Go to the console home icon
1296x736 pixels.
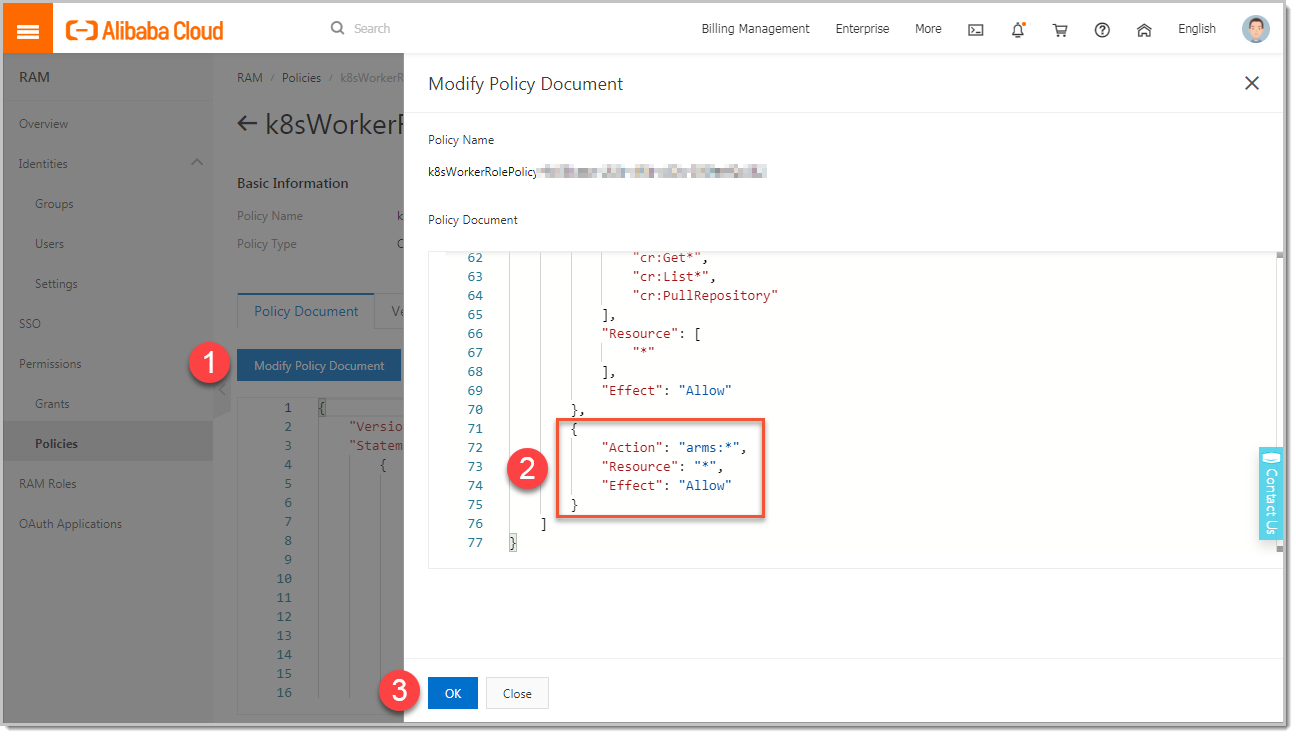pos(1144,30)
